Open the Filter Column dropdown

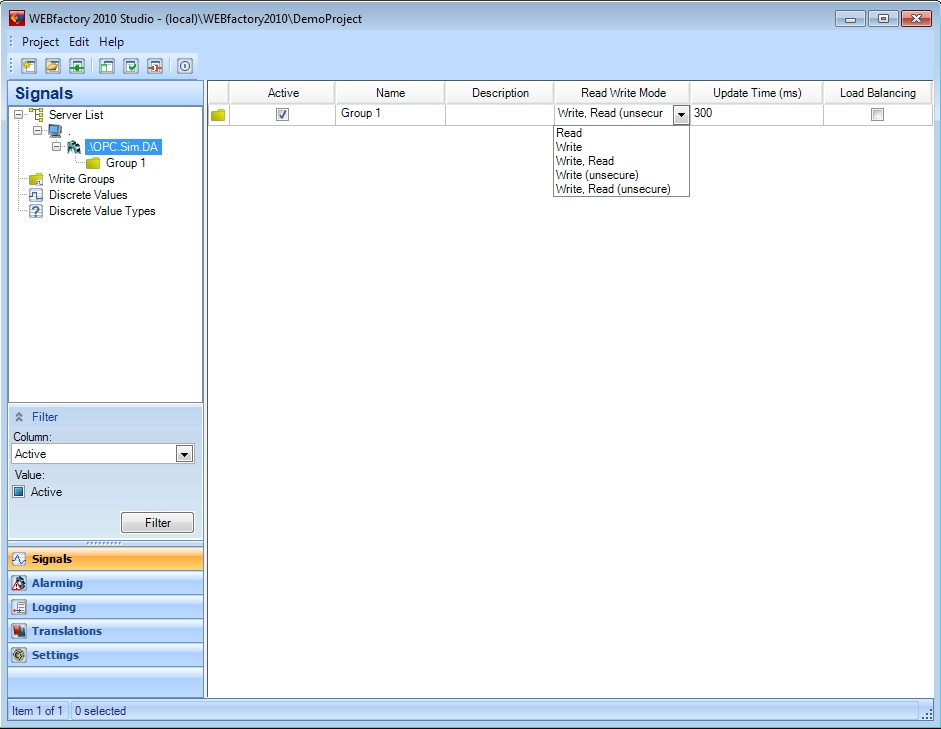coord(184,454)
